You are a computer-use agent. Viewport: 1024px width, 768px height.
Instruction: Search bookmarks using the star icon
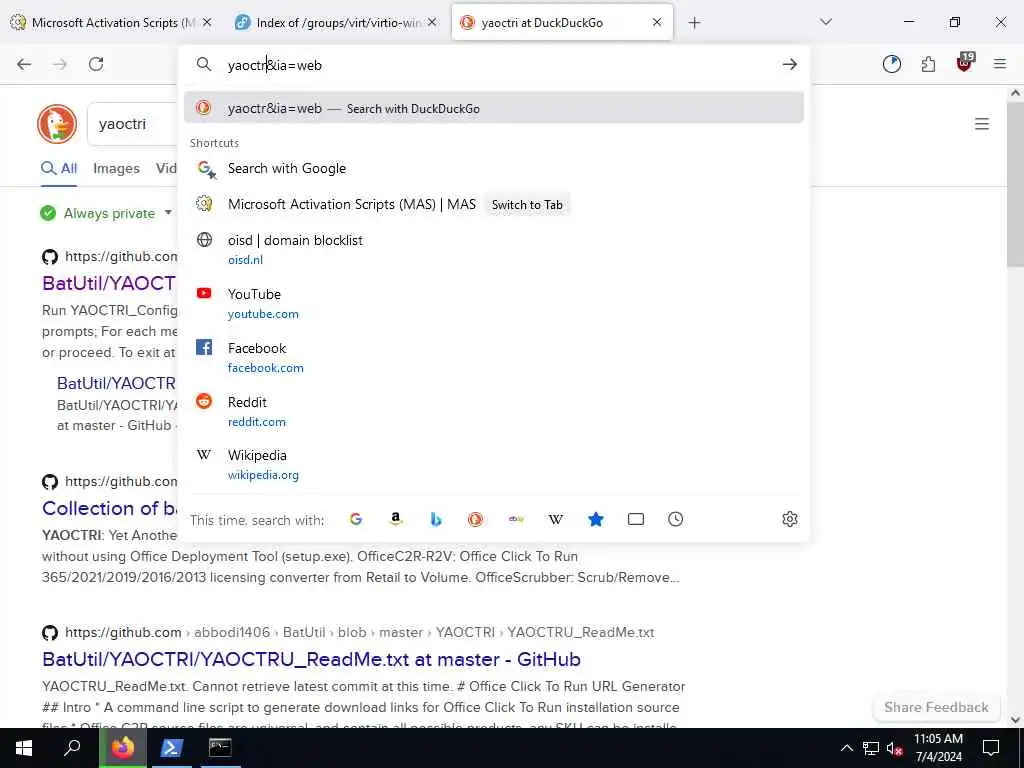tap(596, 519)
